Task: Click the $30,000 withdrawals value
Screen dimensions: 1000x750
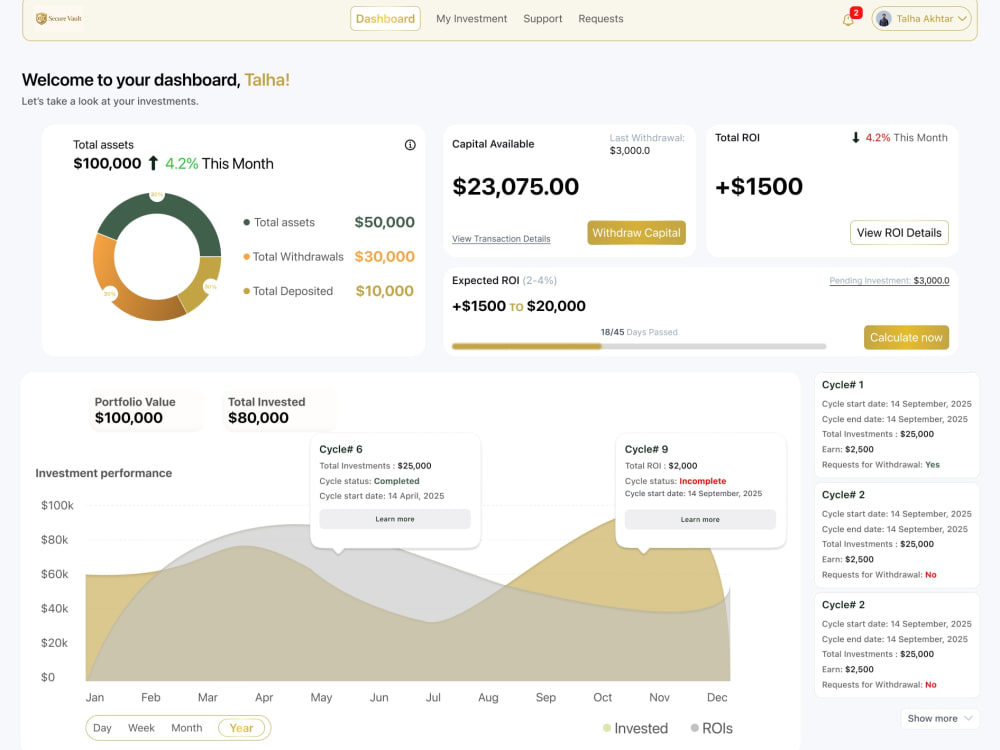Action: [385, 256]
